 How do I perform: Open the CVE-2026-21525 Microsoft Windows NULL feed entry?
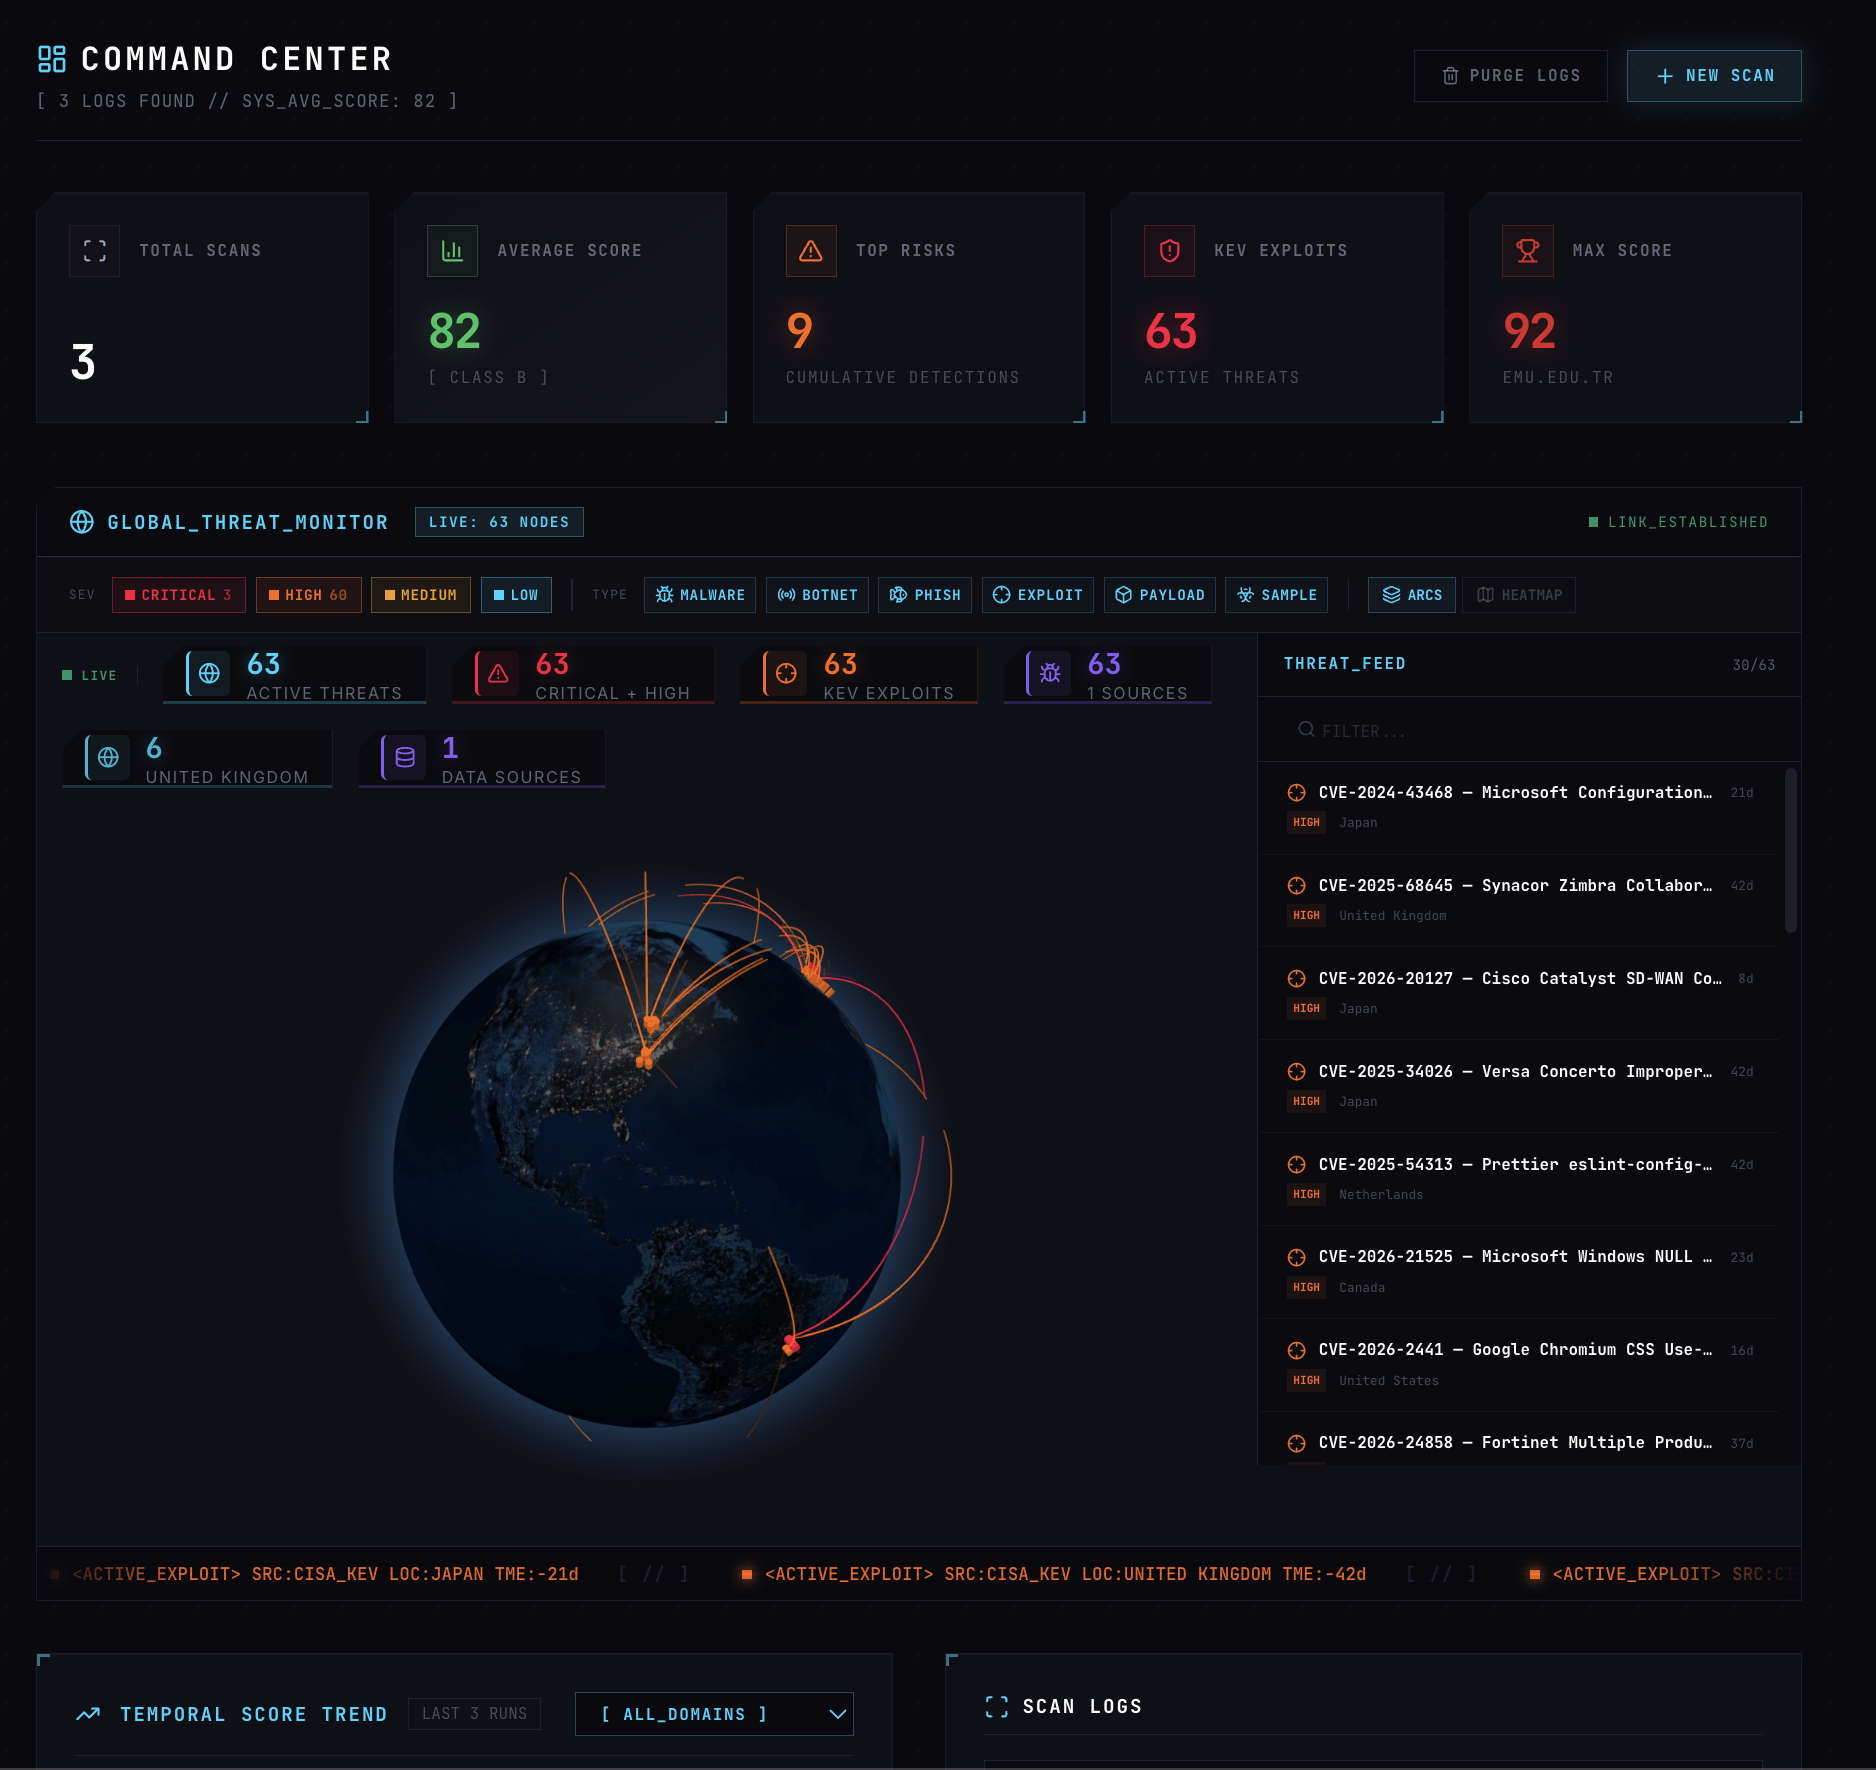pyautogui.click(x=1518, y=1272)
